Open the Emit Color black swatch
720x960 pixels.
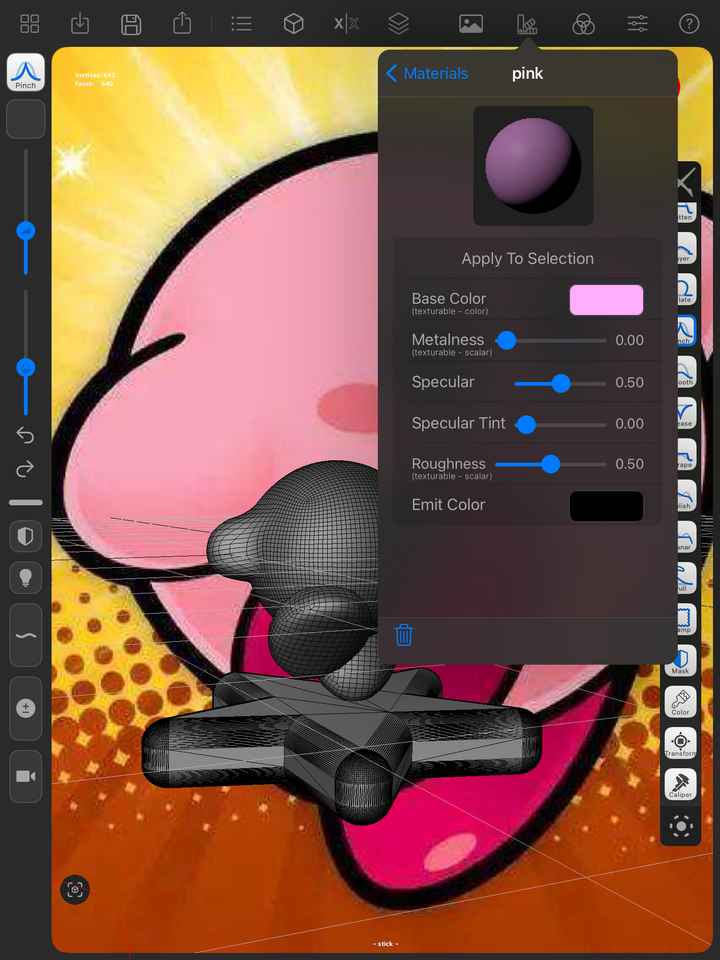point(606,506)
